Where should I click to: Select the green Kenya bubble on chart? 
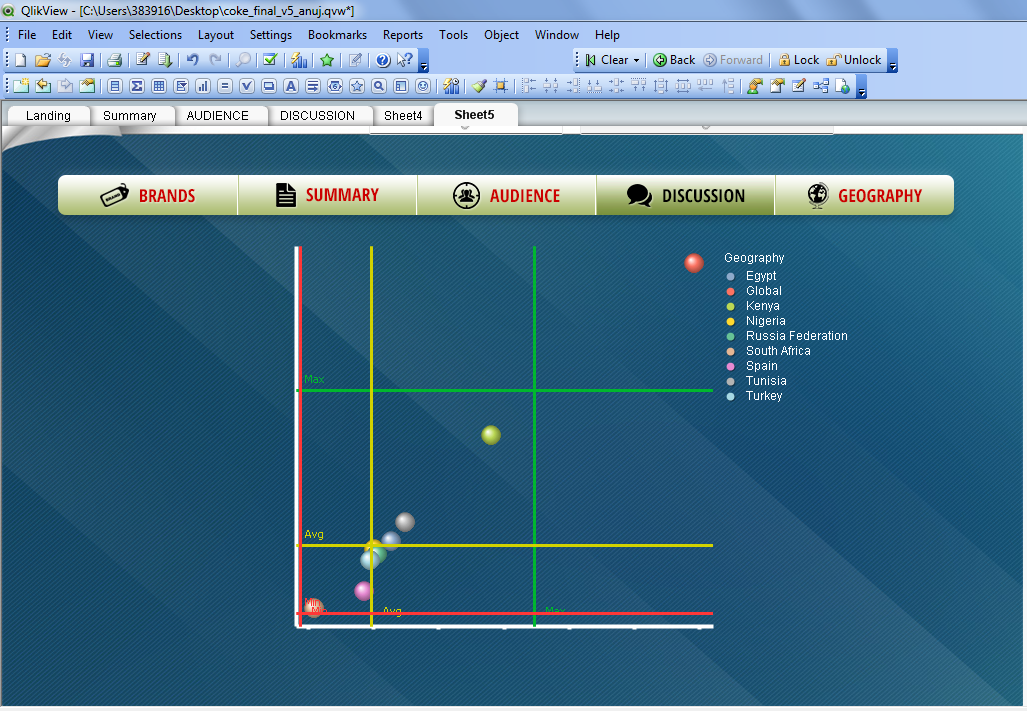click(x=491, y=435)
